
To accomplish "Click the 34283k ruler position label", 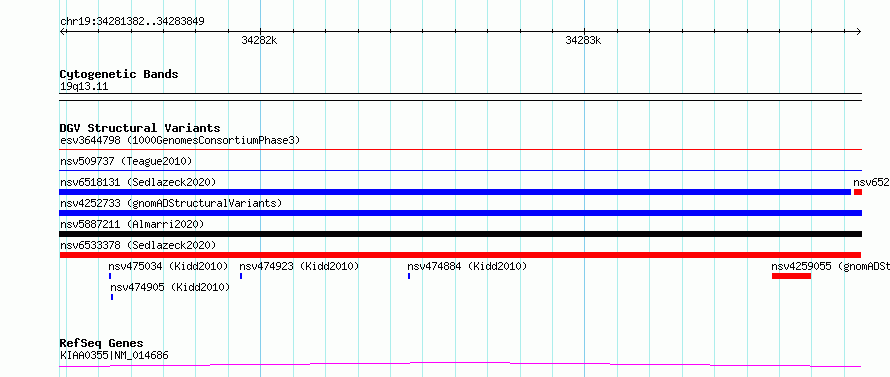I will [583, 40].
